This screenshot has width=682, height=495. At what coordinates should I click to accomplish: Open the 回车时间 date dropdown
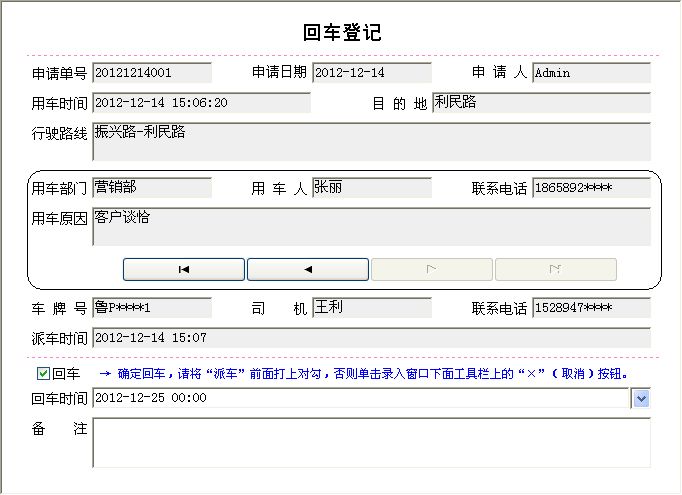(642, 399)
